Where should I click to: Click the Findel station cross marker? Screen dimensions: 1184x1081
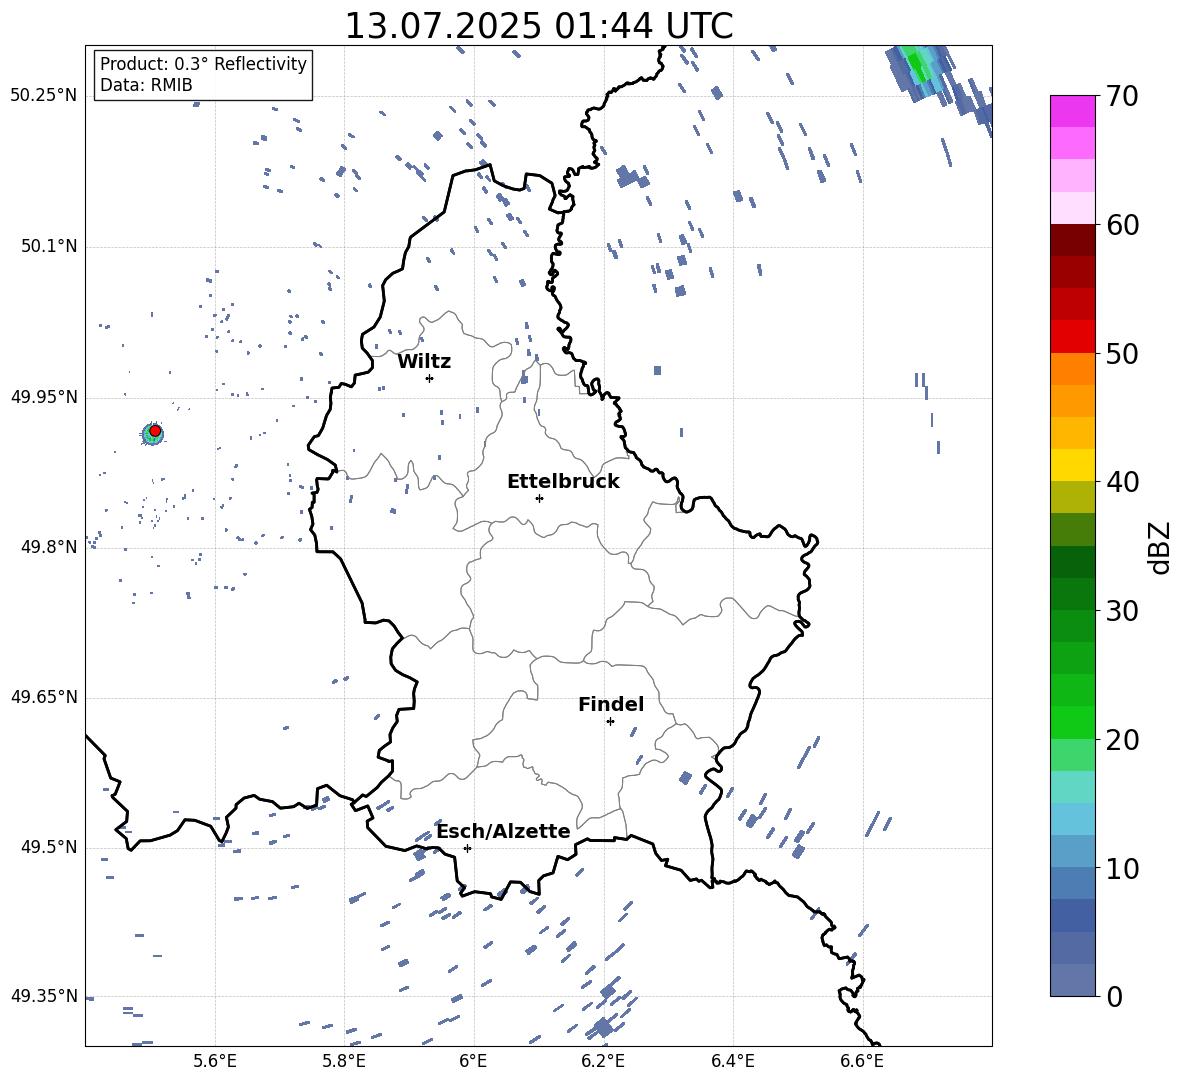click(x=610, y=722)
